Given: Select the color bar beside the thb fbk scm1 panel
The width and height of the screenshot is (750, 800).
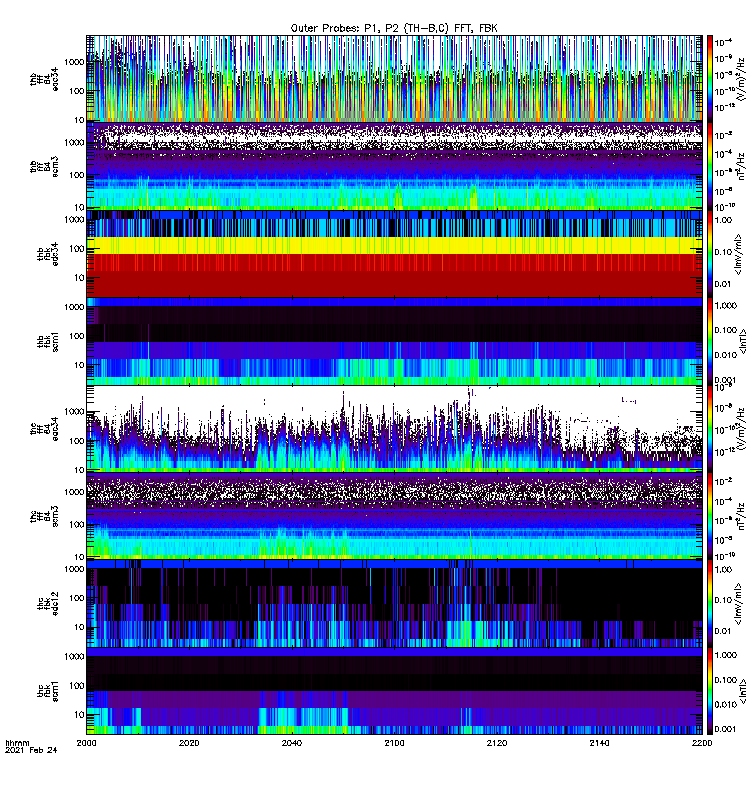Looking at the screenshot, I should 709,341.
